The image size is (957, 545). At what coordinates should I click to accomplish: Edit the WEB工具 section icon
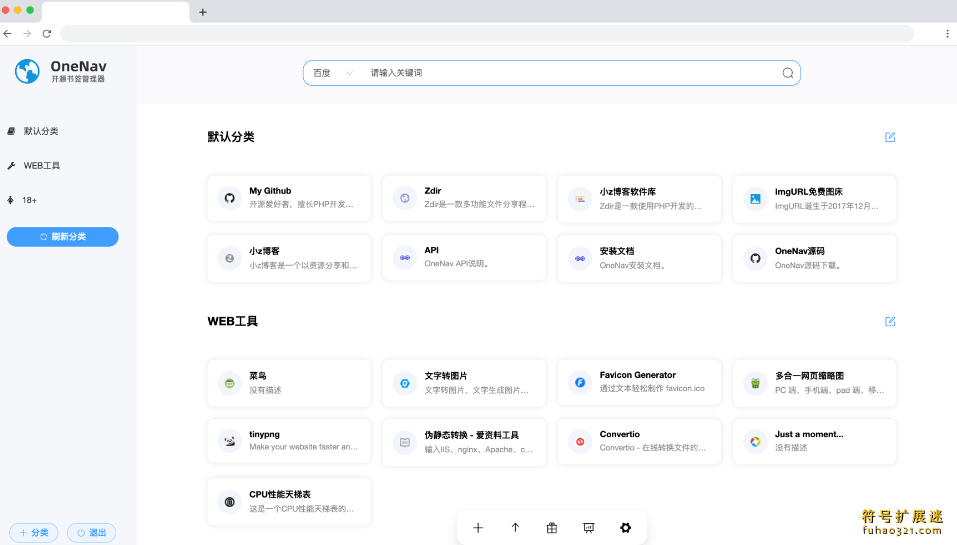coord(890,322)
